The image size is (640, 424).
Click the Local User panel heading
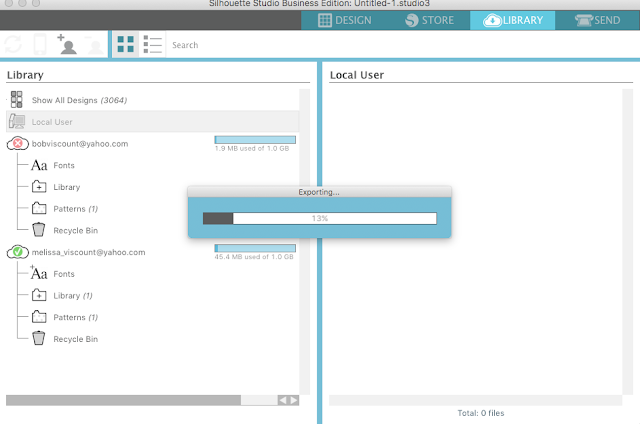click(x=357, y=75)
